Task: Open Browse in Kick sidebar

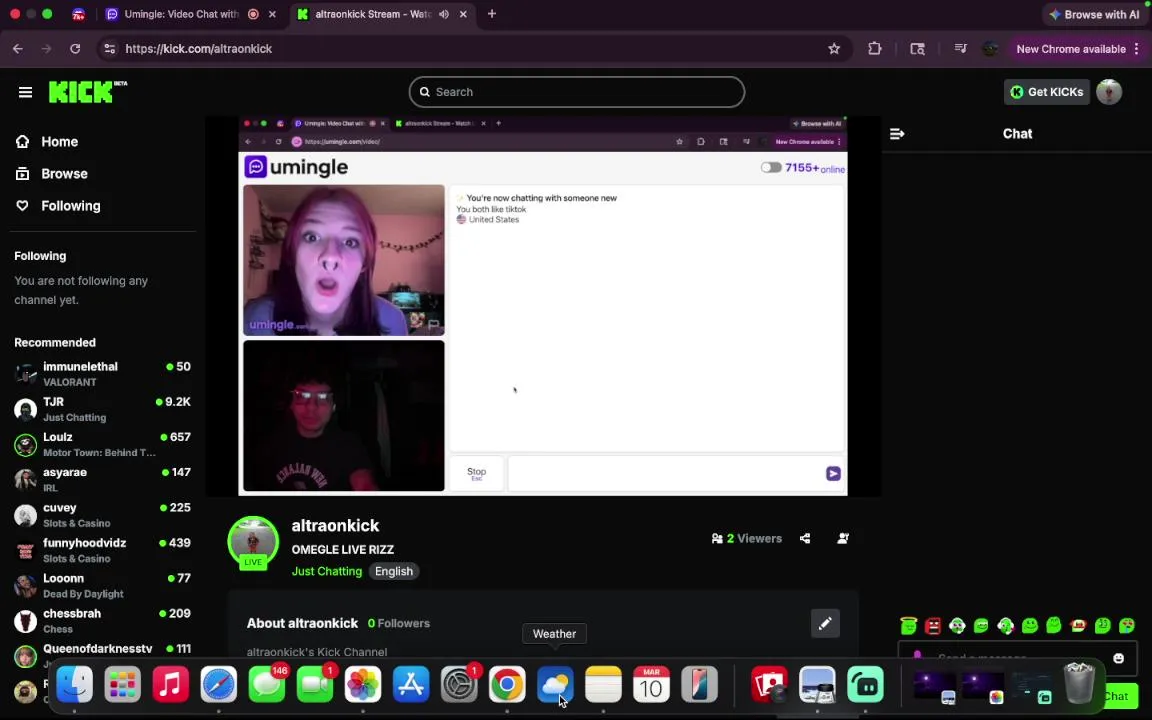Action: 51,174
